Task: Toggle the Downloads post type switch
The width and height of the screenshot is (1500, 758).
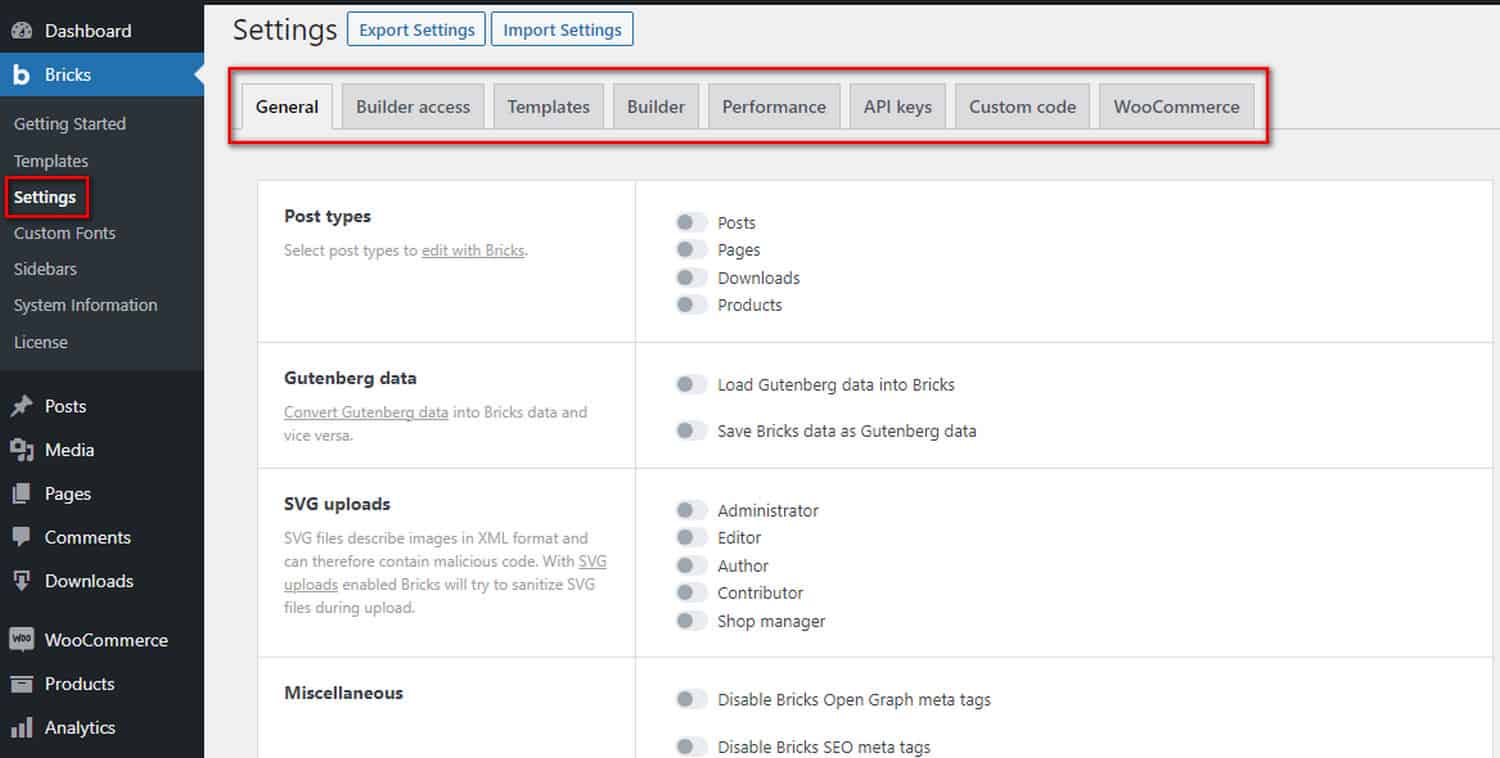Action: (x=691, y=277)
